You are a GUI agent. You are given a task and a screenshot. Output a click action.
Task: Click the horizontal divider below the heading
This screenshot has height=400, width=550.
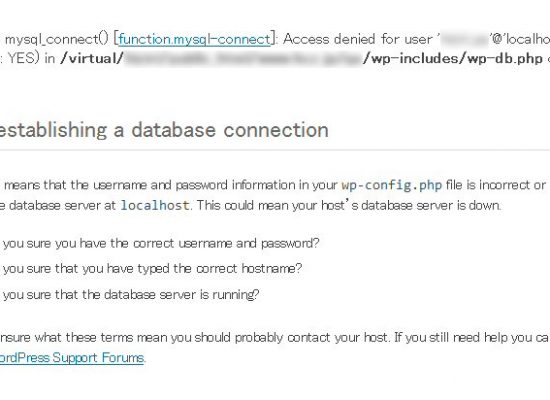click(x=275, y=150)
